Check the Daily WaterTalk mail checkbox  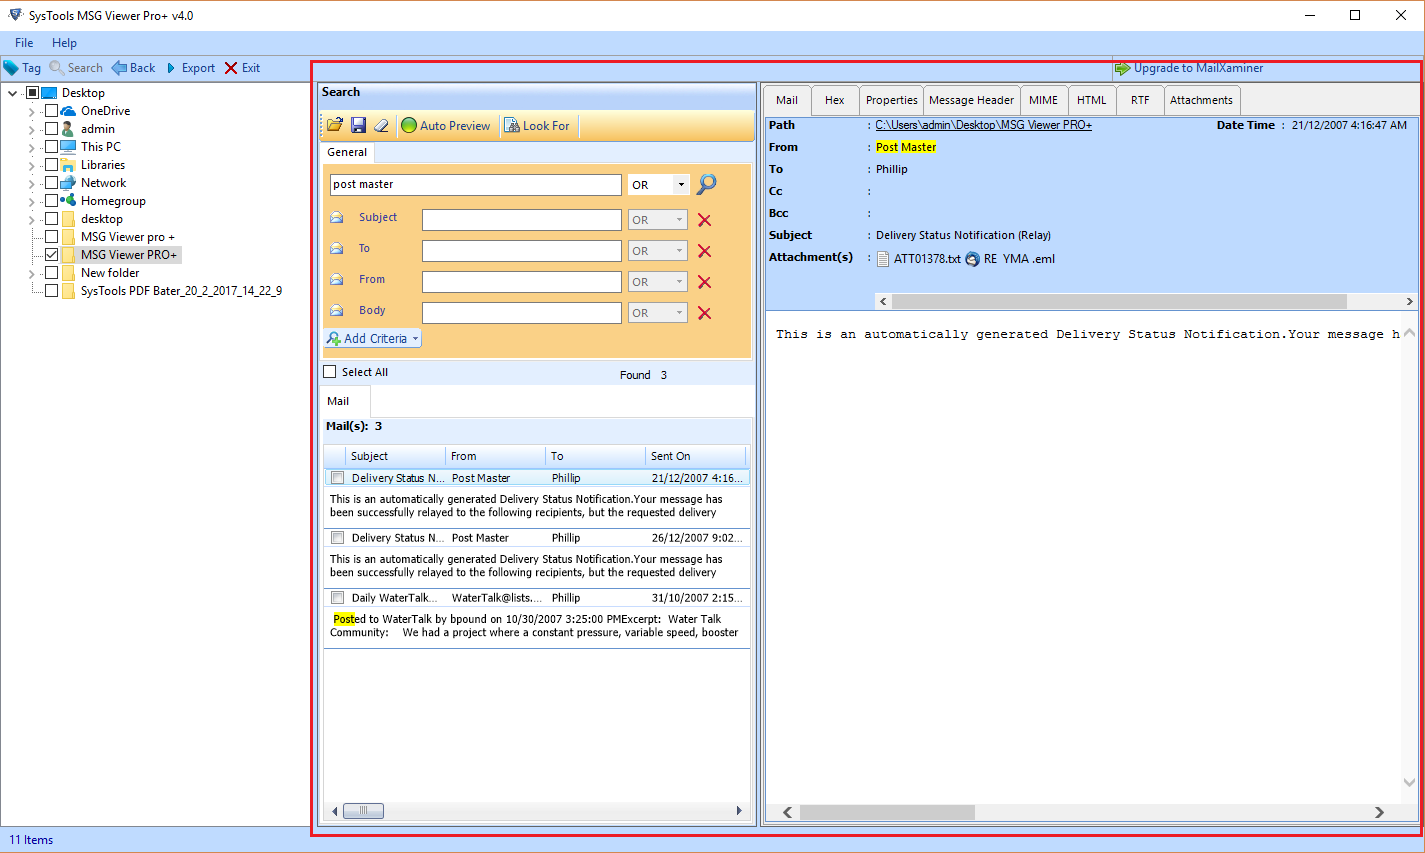(338, 598)
